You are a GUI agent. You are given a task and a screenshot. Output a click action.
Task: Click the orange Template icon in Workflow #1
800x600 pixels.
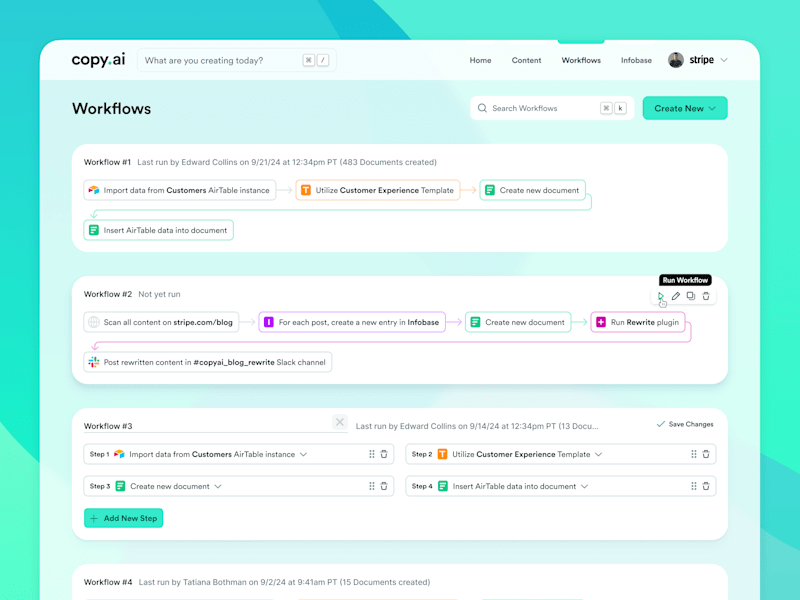306,190
